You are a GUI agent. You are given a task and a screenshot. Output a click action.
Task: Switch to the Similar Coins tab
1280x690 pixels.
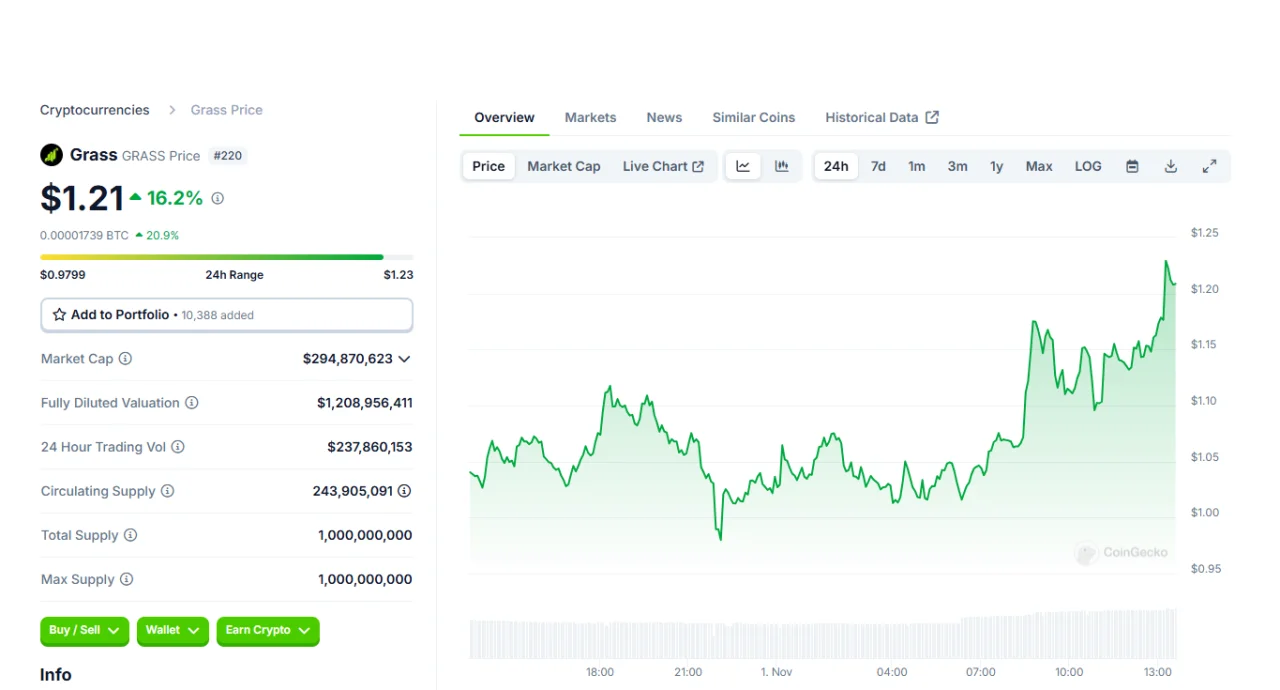(753, 117)
